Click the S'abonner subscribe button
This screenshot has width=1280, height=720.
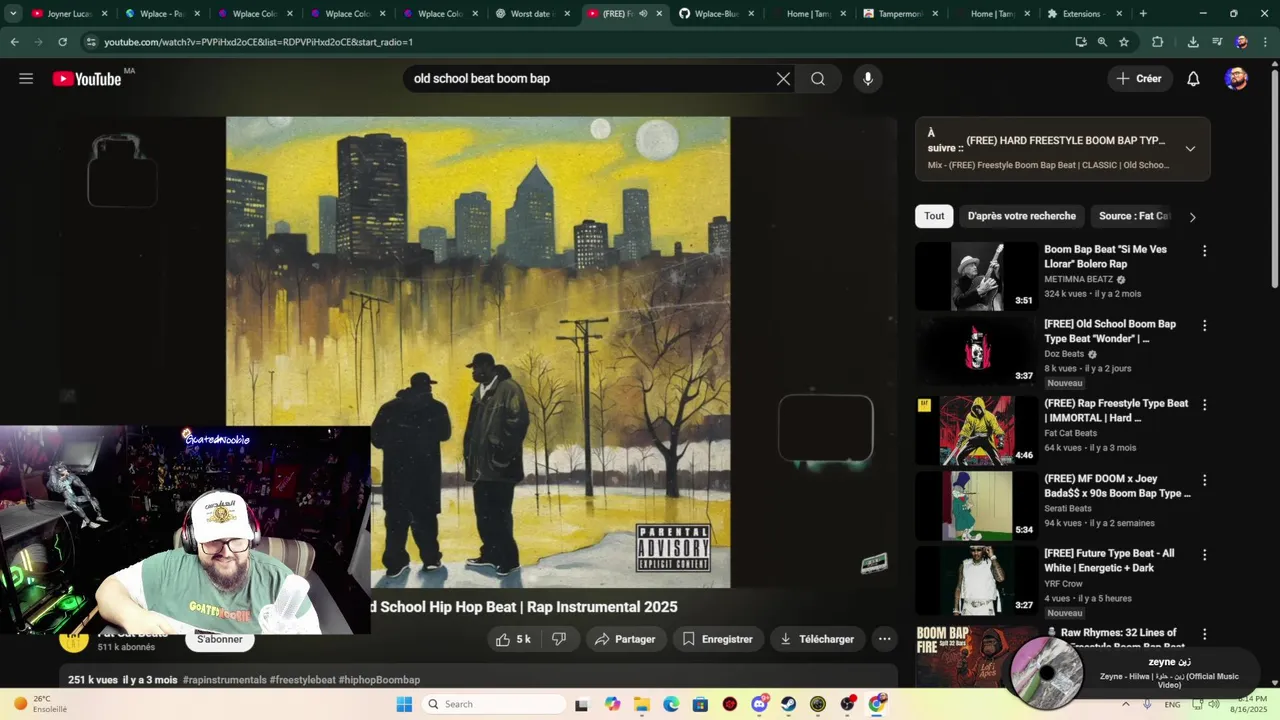[220, 639]
